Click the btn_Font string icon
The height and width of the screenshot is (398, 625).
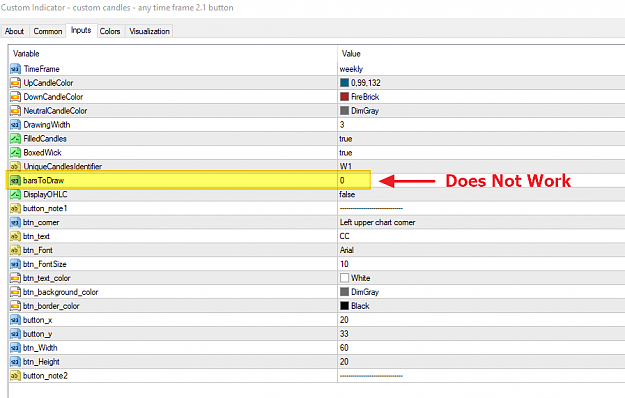coord(15,250)
